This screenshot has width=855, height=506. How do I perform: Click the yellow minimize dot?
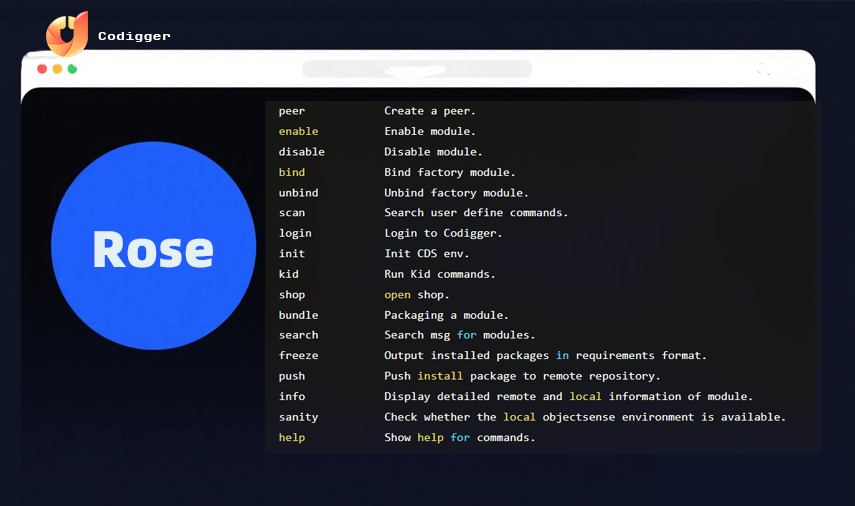click(x=57, y=69)
